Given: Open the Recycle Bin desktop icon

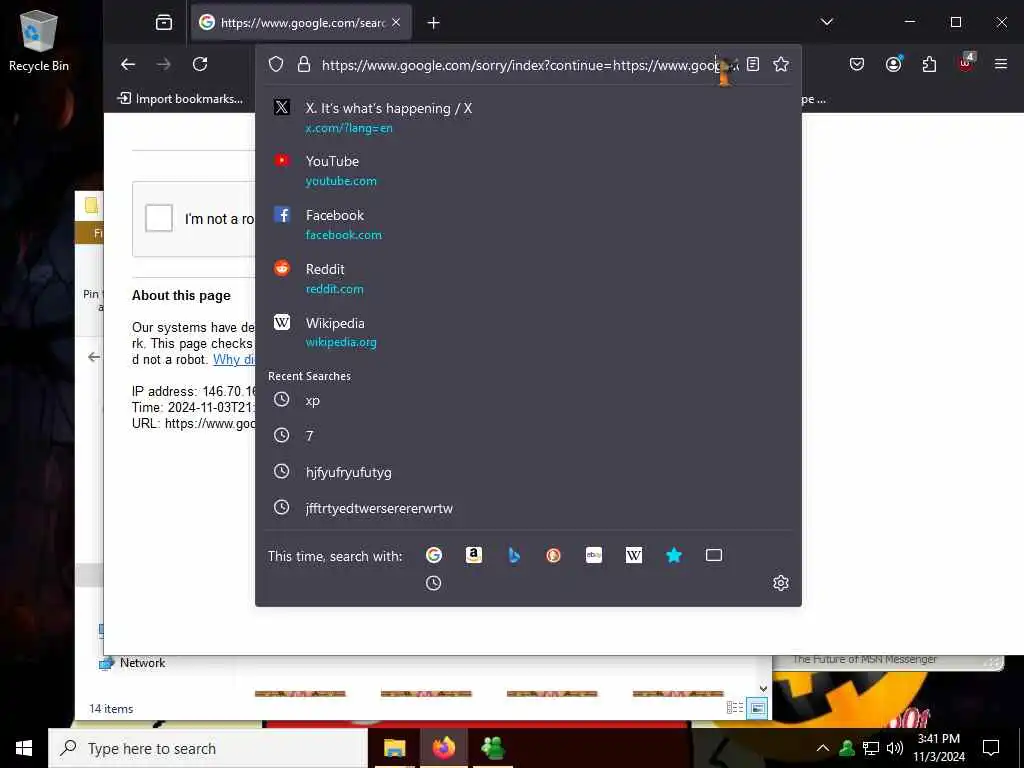Looking at the screenshot, I should pos(39,40).
